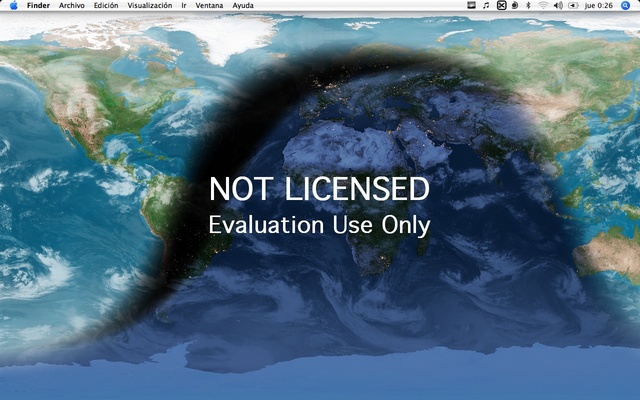Click the displays icon in menu bar
The width and height of the screenshot is (640, 400).
pyautogui.click(x=471, y=5)
